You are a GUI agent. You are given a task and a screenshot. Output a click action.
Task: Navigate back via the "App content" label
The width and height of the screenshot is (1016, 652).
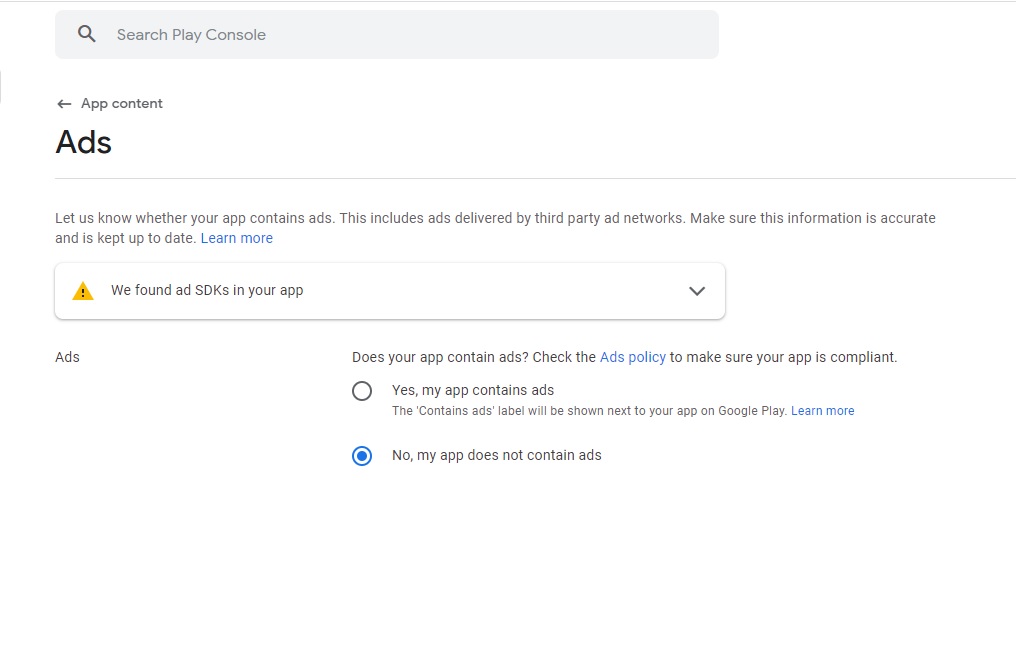pyautogui.click(x=120, y=103)
